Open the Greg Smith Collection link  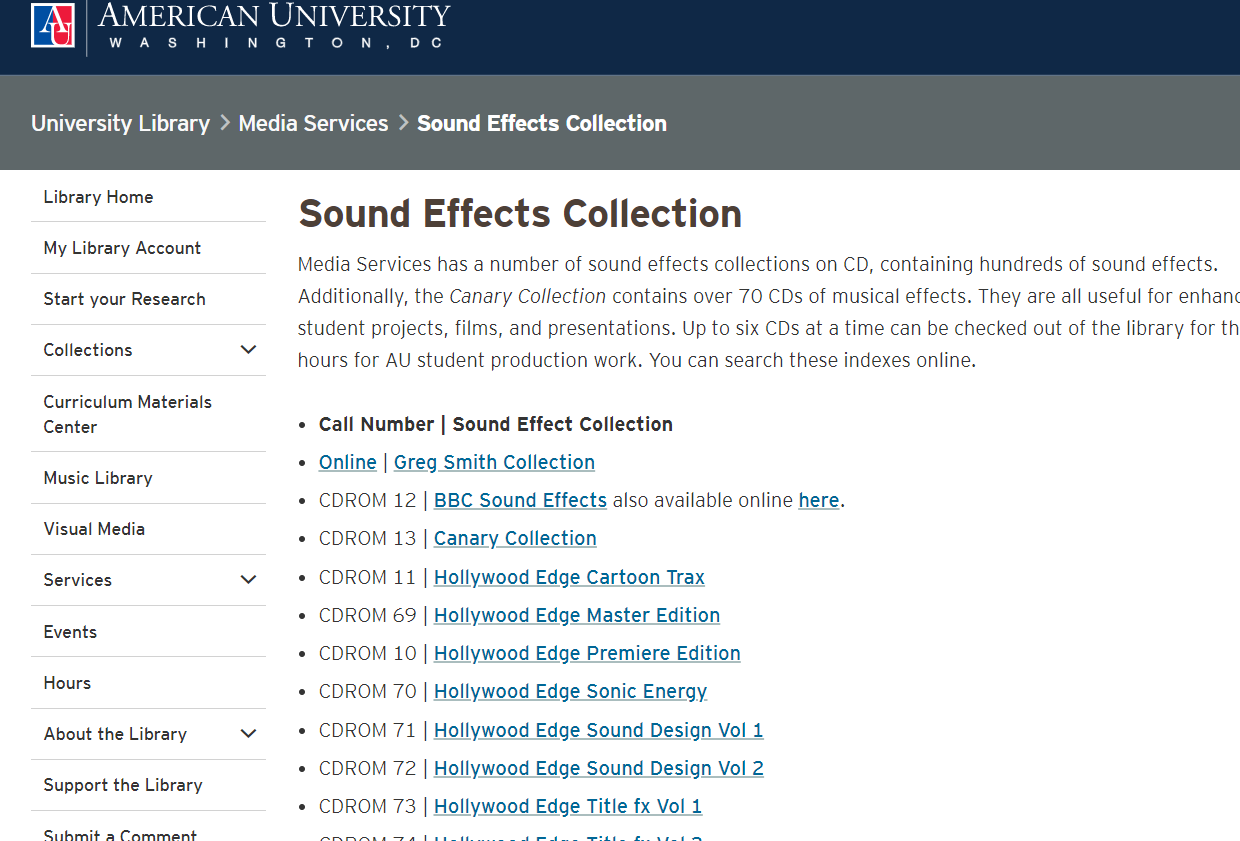coord(494,462)
